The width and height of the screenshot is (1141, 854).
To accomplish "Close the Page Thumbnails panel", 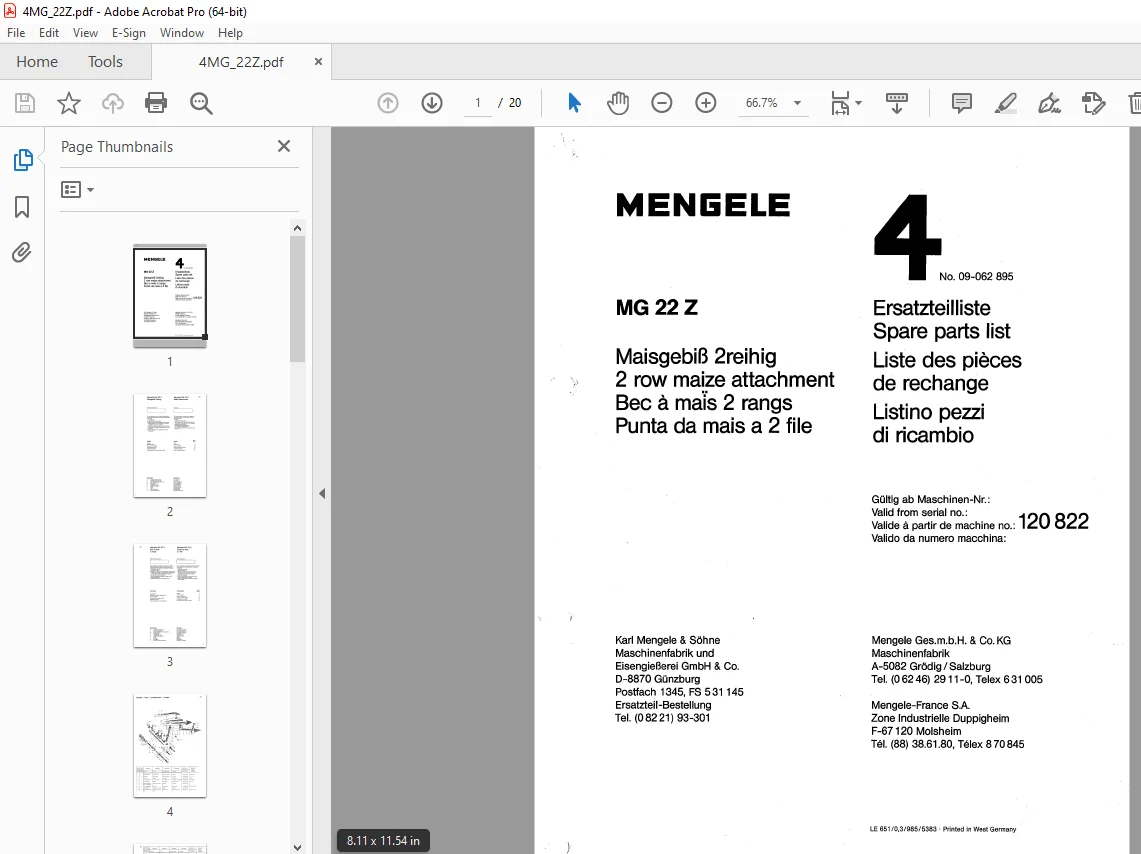I will [x=284, y=146].
